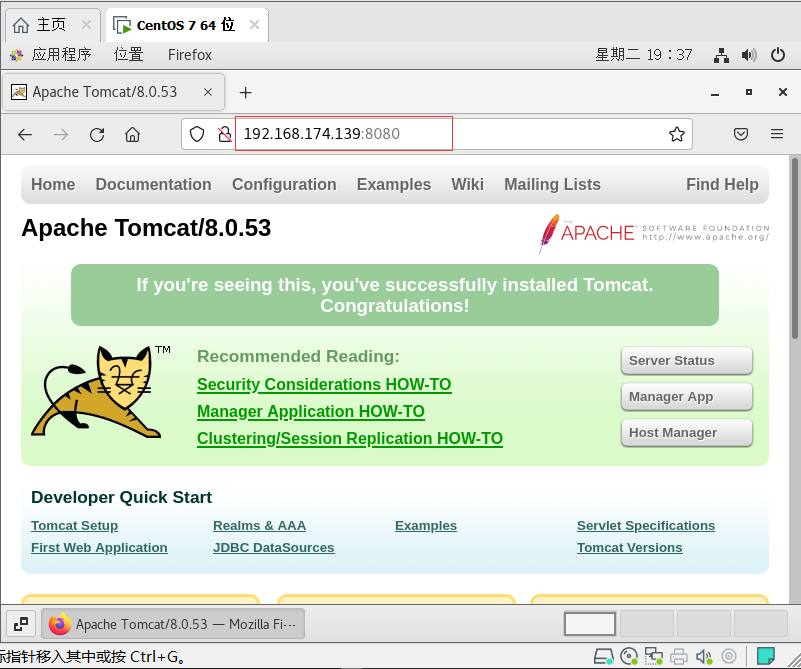Open the Firefox home page icon

click(132, 135)
